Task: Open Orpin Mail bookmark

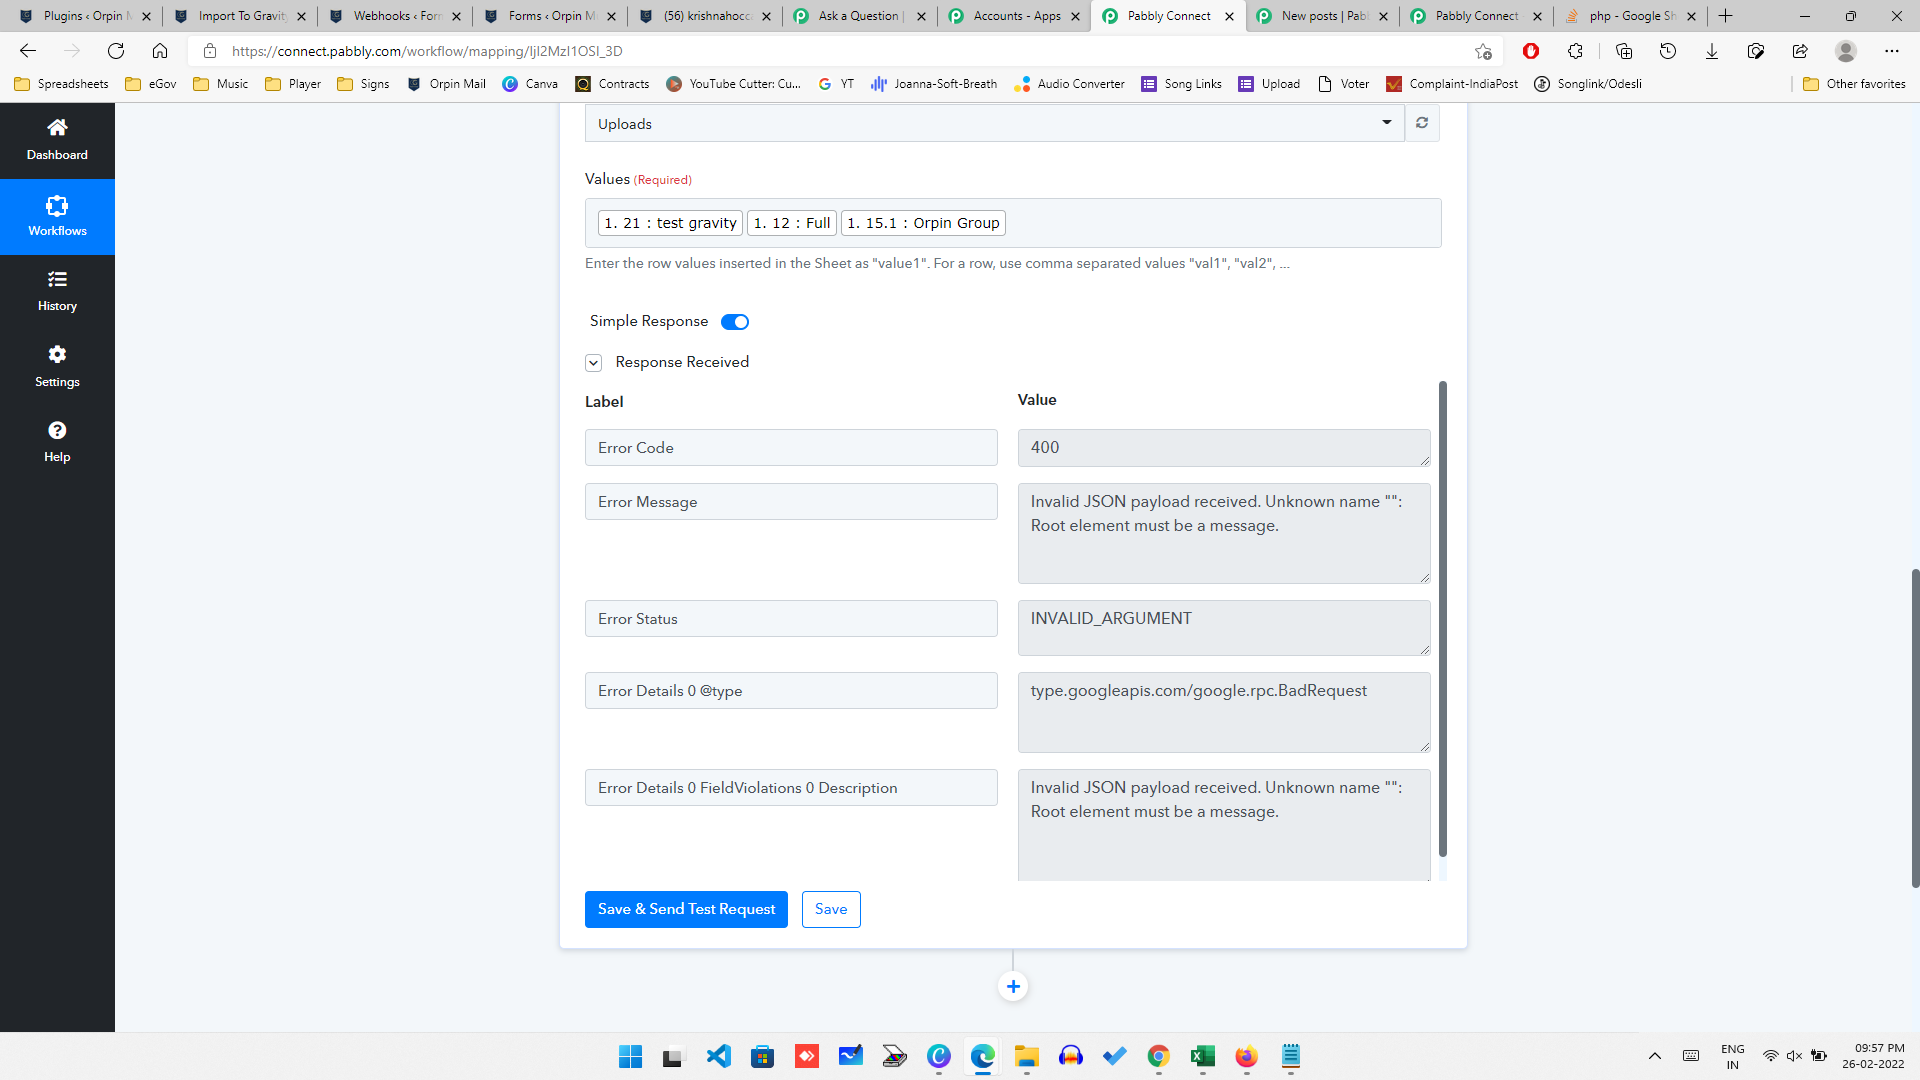Action: tap(446, 84)
